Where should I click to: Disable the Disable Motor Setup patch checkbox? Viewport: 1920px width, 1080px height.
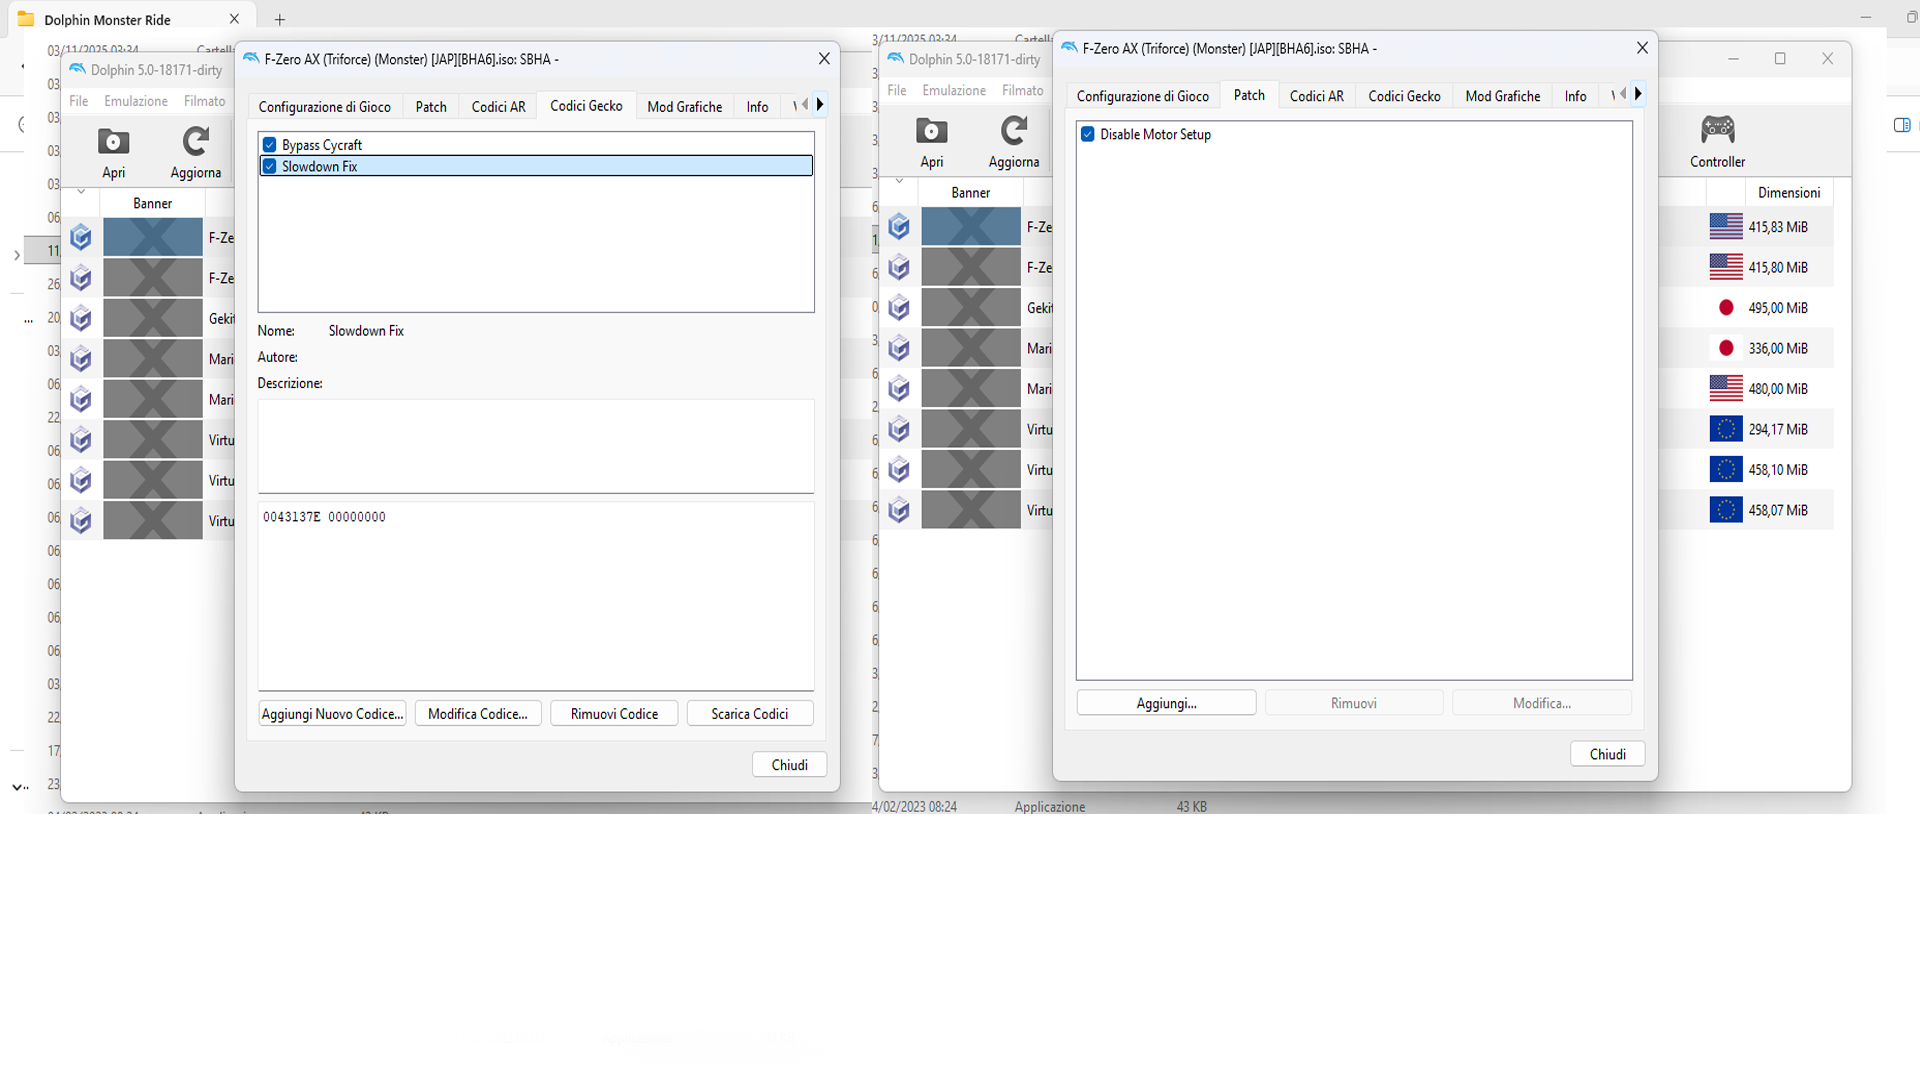[1088, 134]
